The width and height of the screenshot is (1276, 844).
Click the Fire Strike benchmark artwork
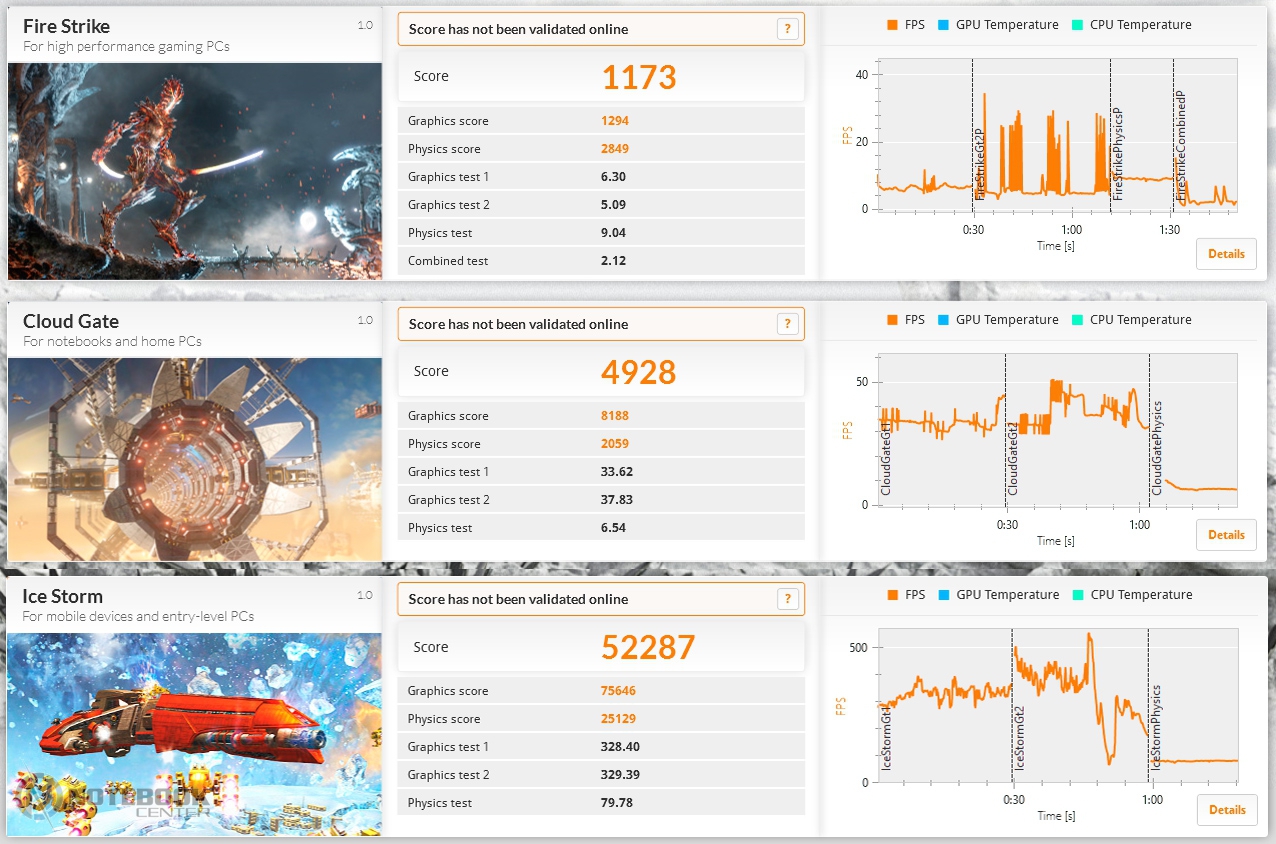click(x=195, y=171)
